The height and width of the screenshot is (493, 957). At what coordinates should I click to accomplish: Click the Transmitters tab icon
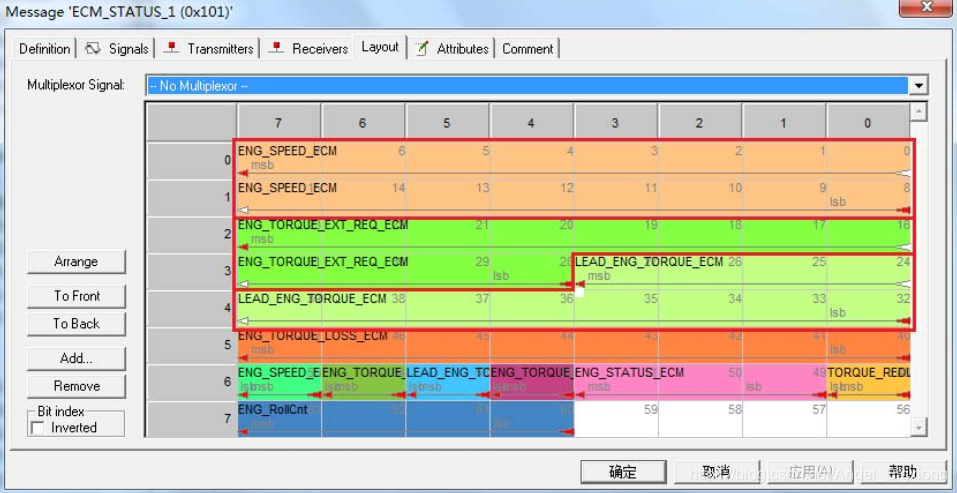tap(172, 48)
